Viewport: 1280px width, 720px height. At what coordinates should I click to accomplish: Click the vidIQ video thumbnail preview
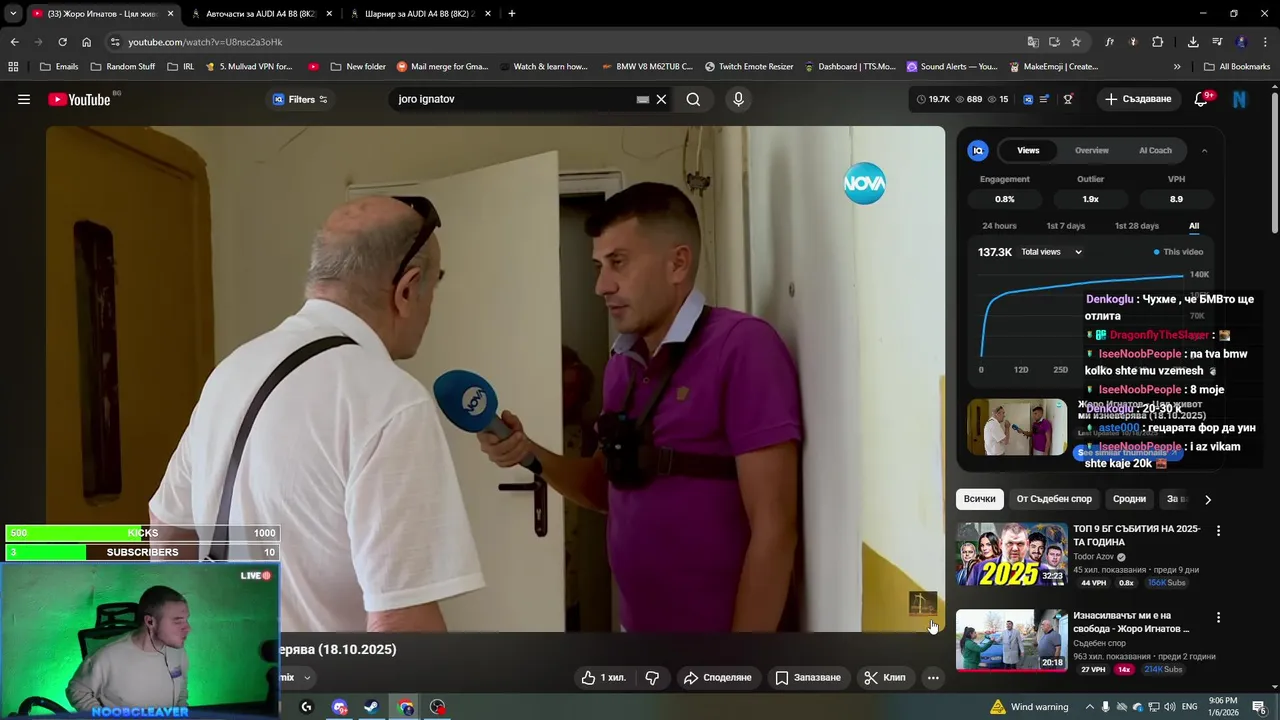pyautogui.click(x=1017, y=427)
